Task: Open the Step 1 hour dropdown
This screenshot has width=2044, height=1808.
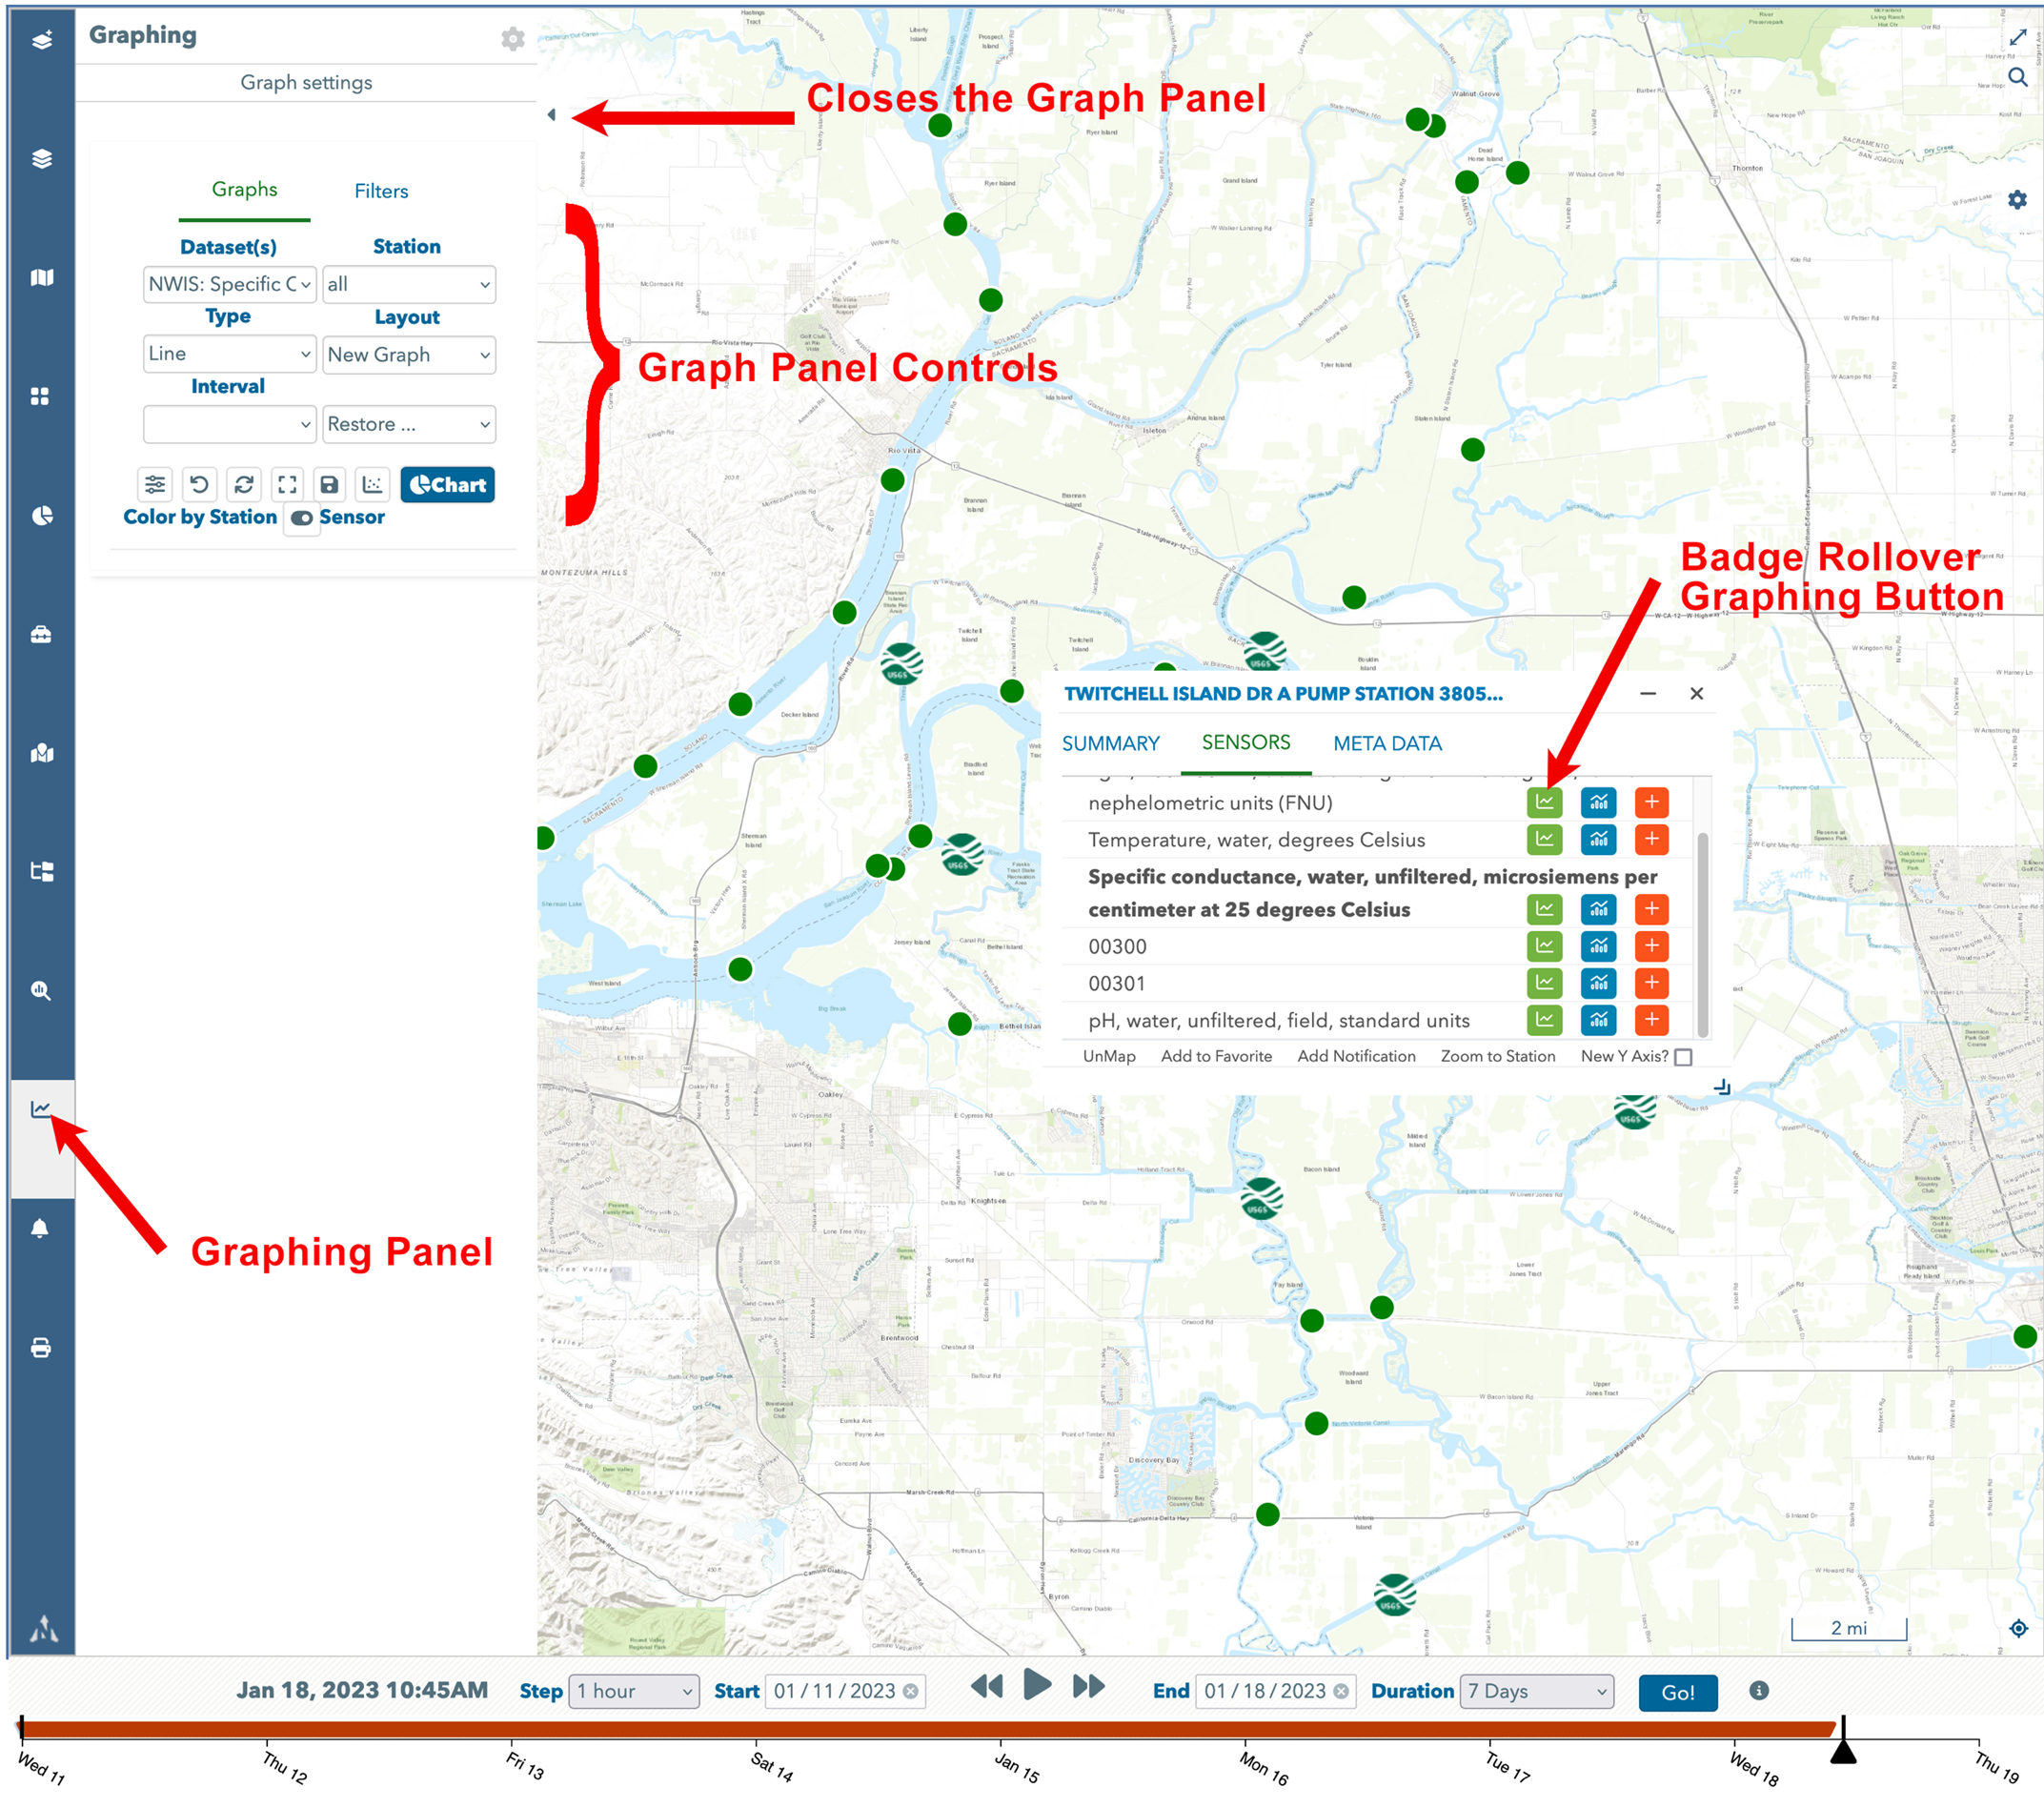Action: point(633,1691)
